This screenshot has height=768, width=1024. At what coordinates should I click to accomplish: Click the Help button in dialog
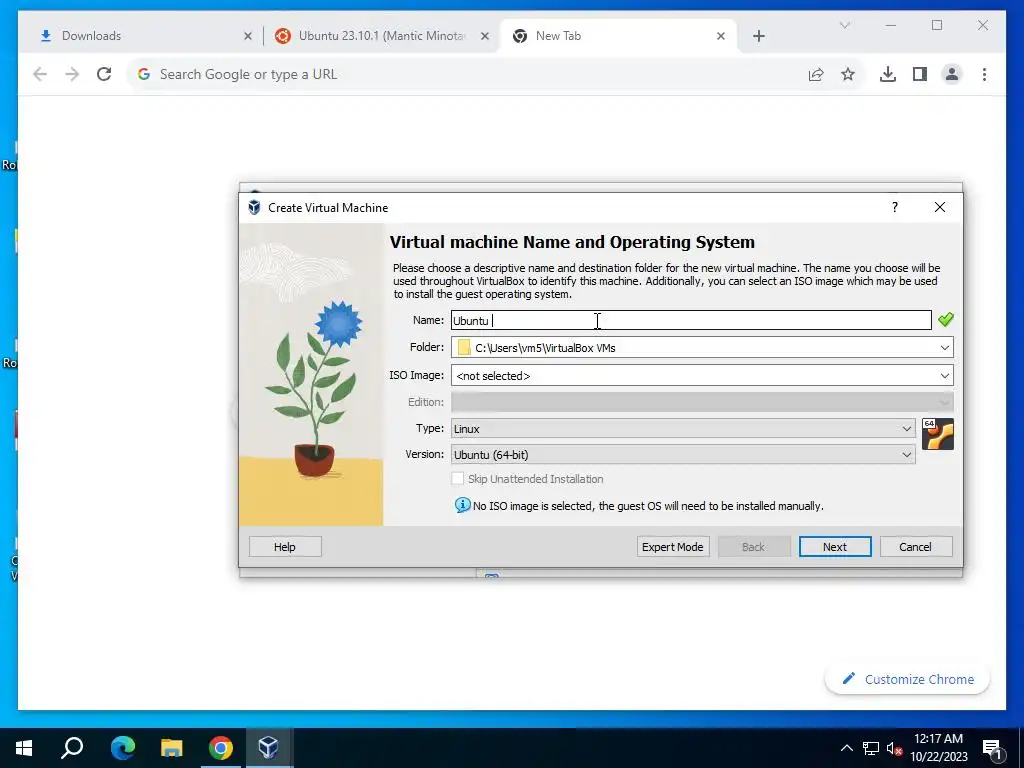(x=285, y=547)
